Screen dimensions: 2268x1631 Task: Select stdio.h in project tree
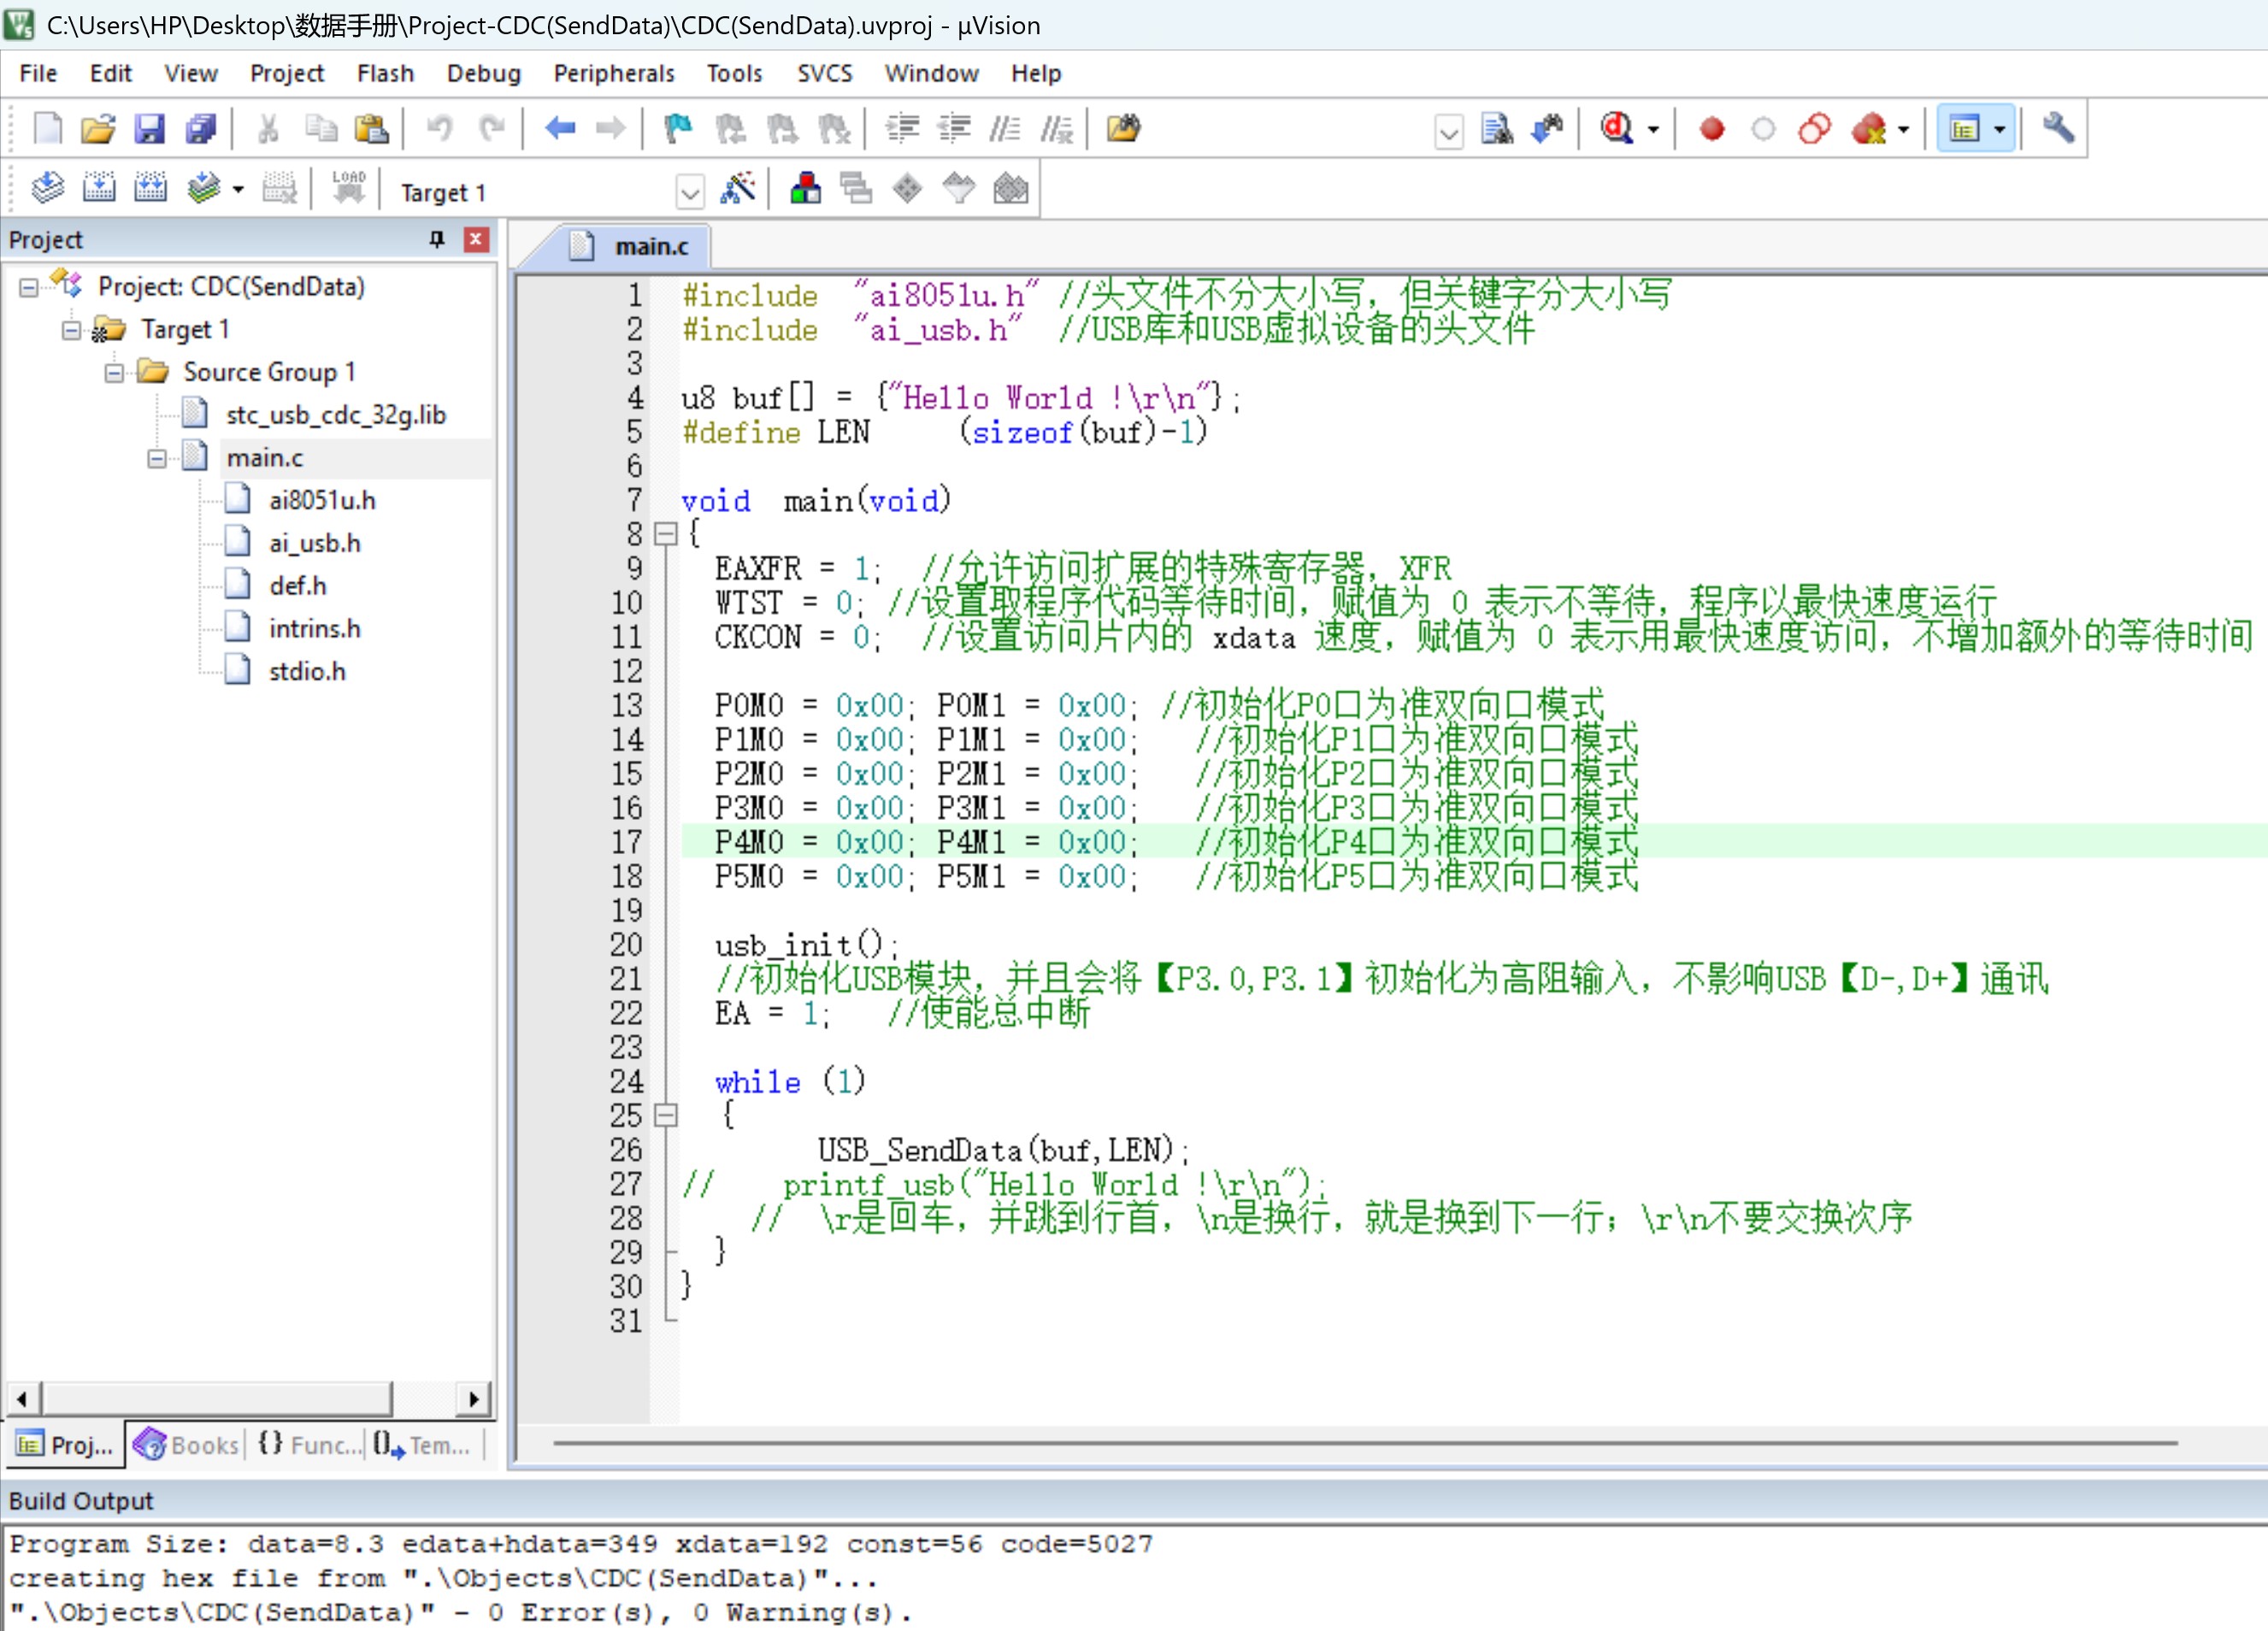click(x=307, y=672)
